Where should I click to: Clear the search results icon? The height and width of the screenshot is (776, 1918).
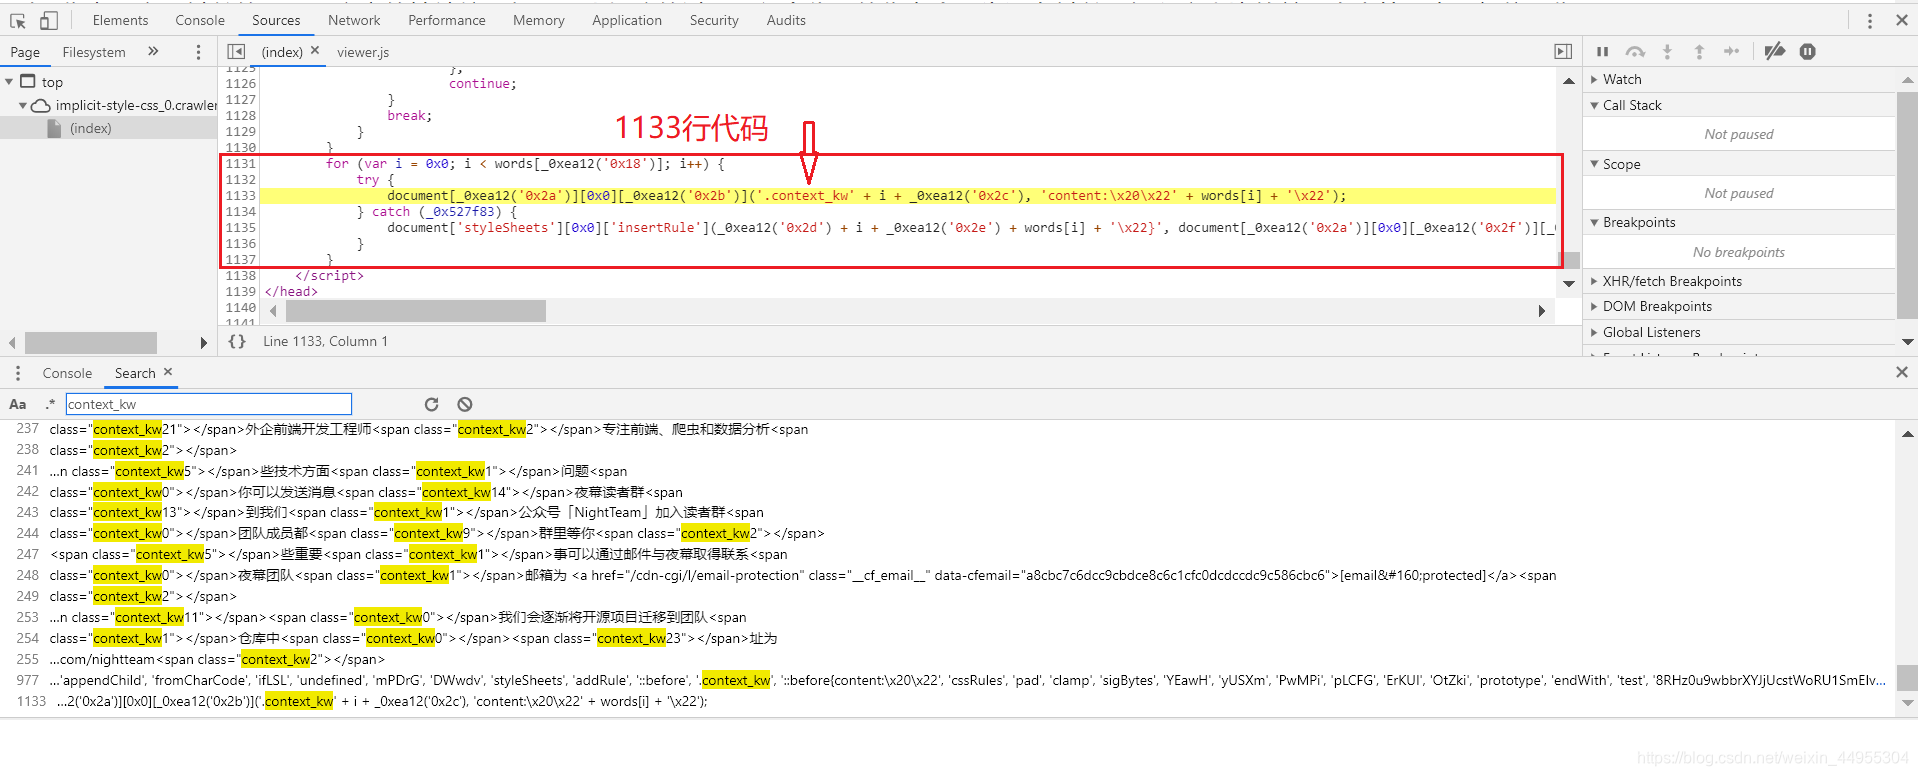464,404
